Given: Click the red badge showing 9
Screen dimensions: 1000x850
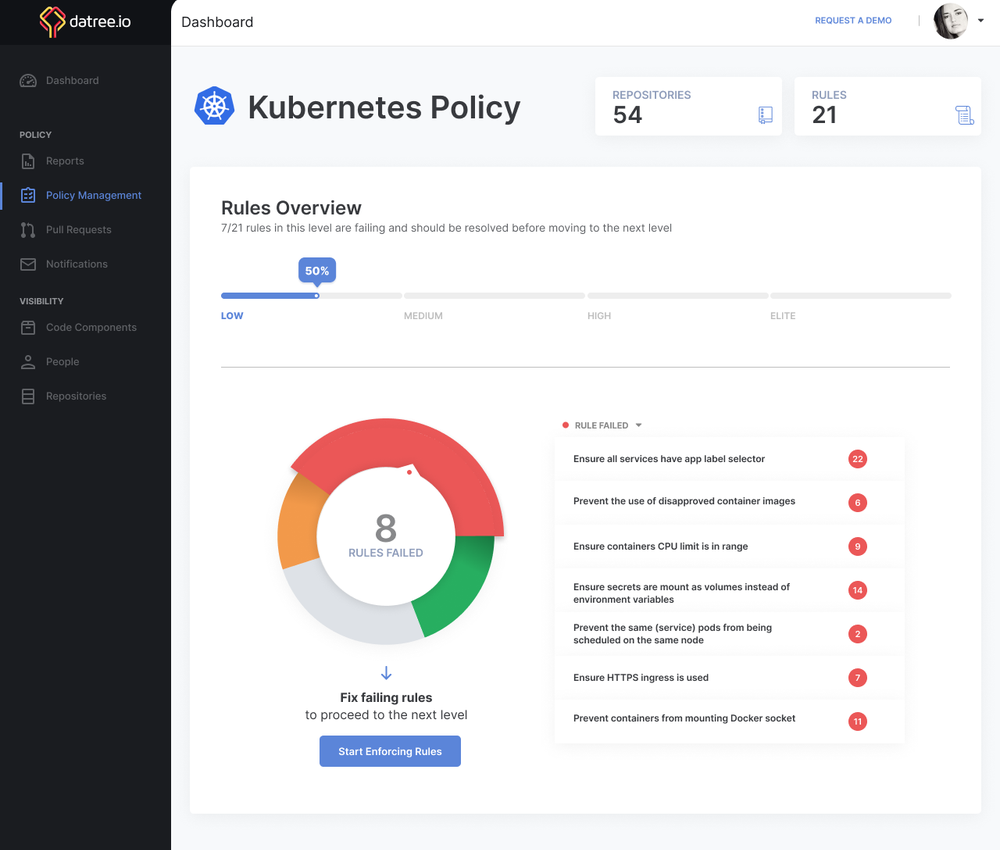Looking at the screenshot, I should 857,546.
